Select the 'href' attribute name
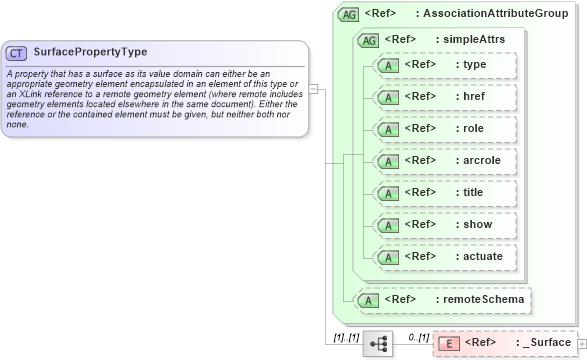This screenshot has width=587, height=360. [x=474, y=97]
